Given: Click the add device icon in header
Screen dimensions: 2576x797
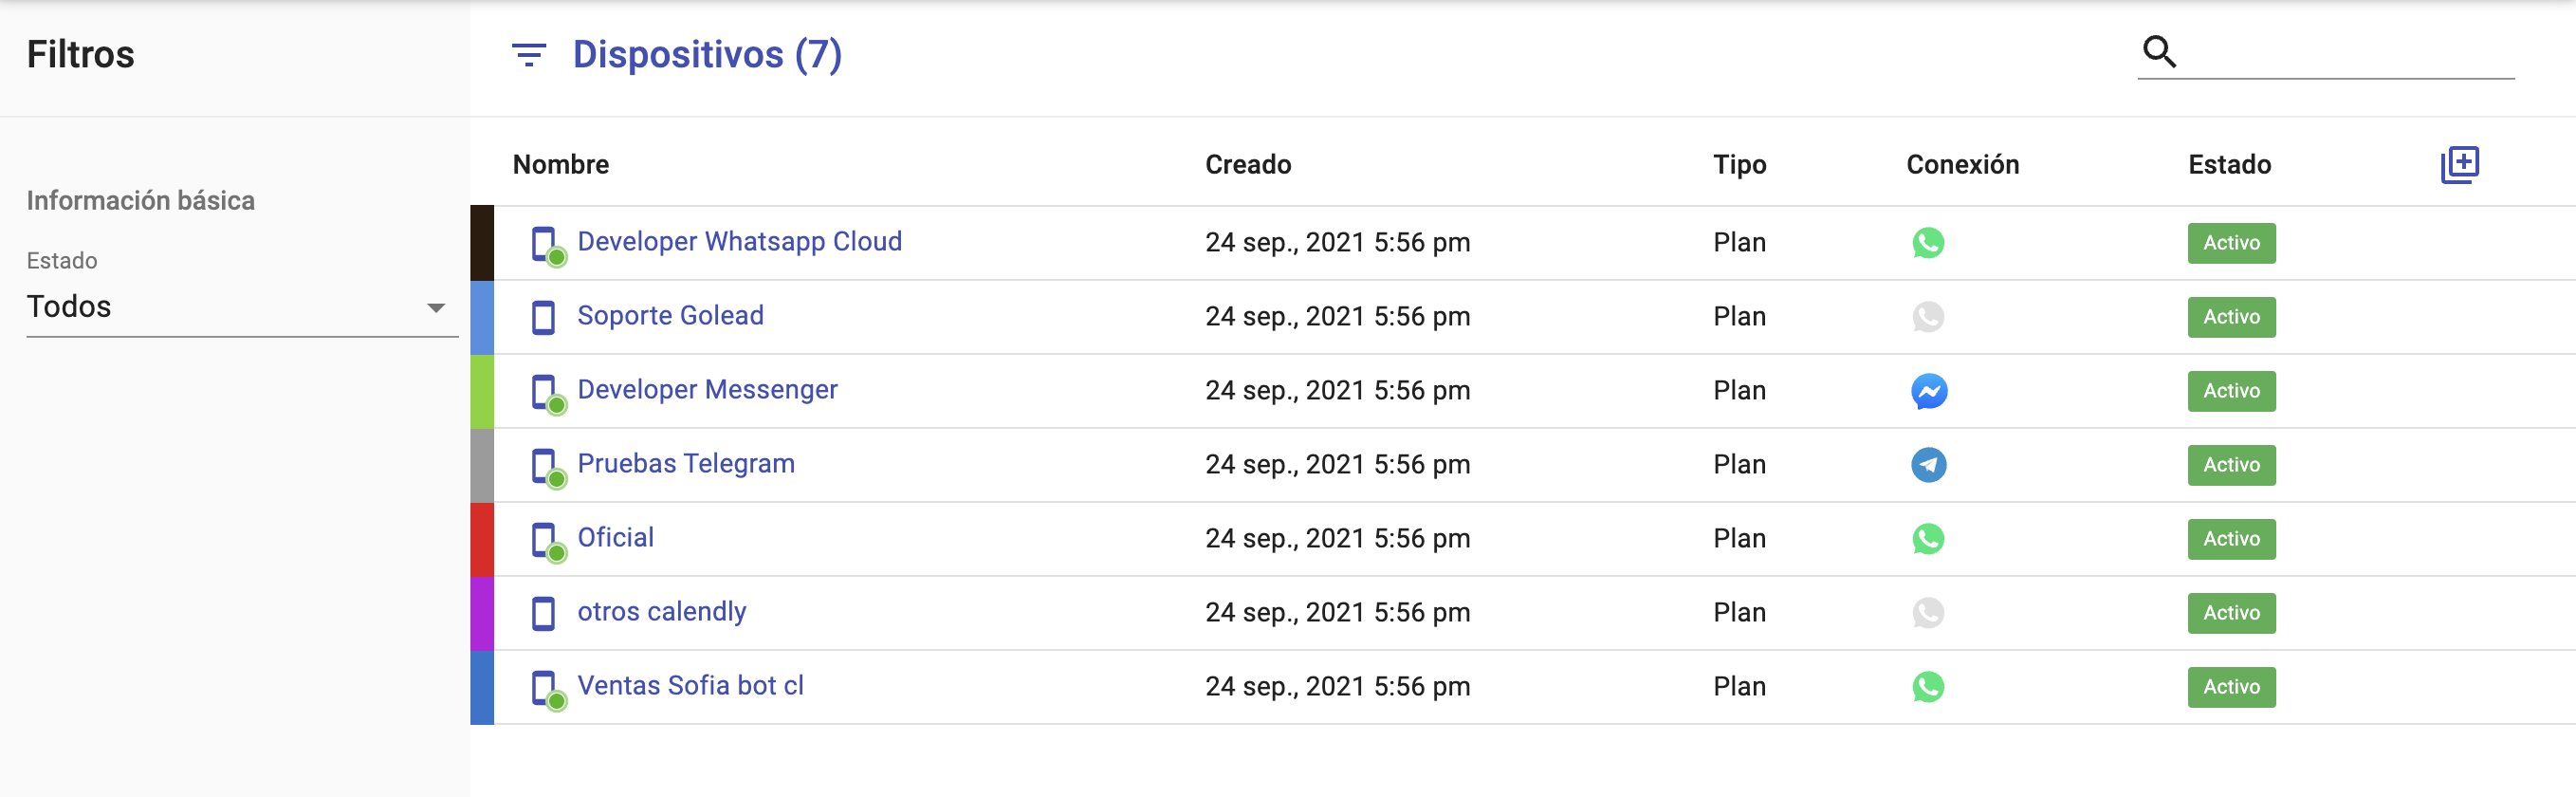Looking at the screenshot, I should point(2459,164).
